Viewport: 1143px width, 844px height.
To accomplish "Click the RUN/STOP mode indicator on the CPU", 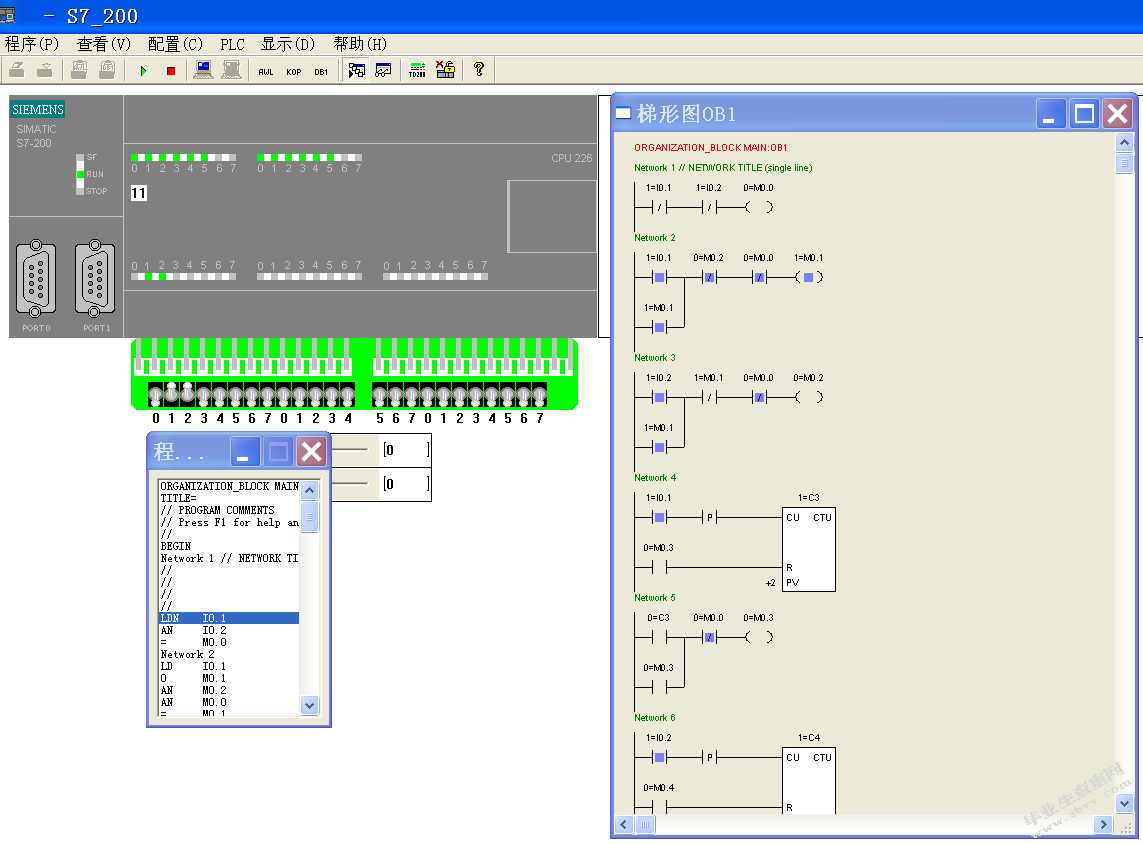I will click(80, 174).
